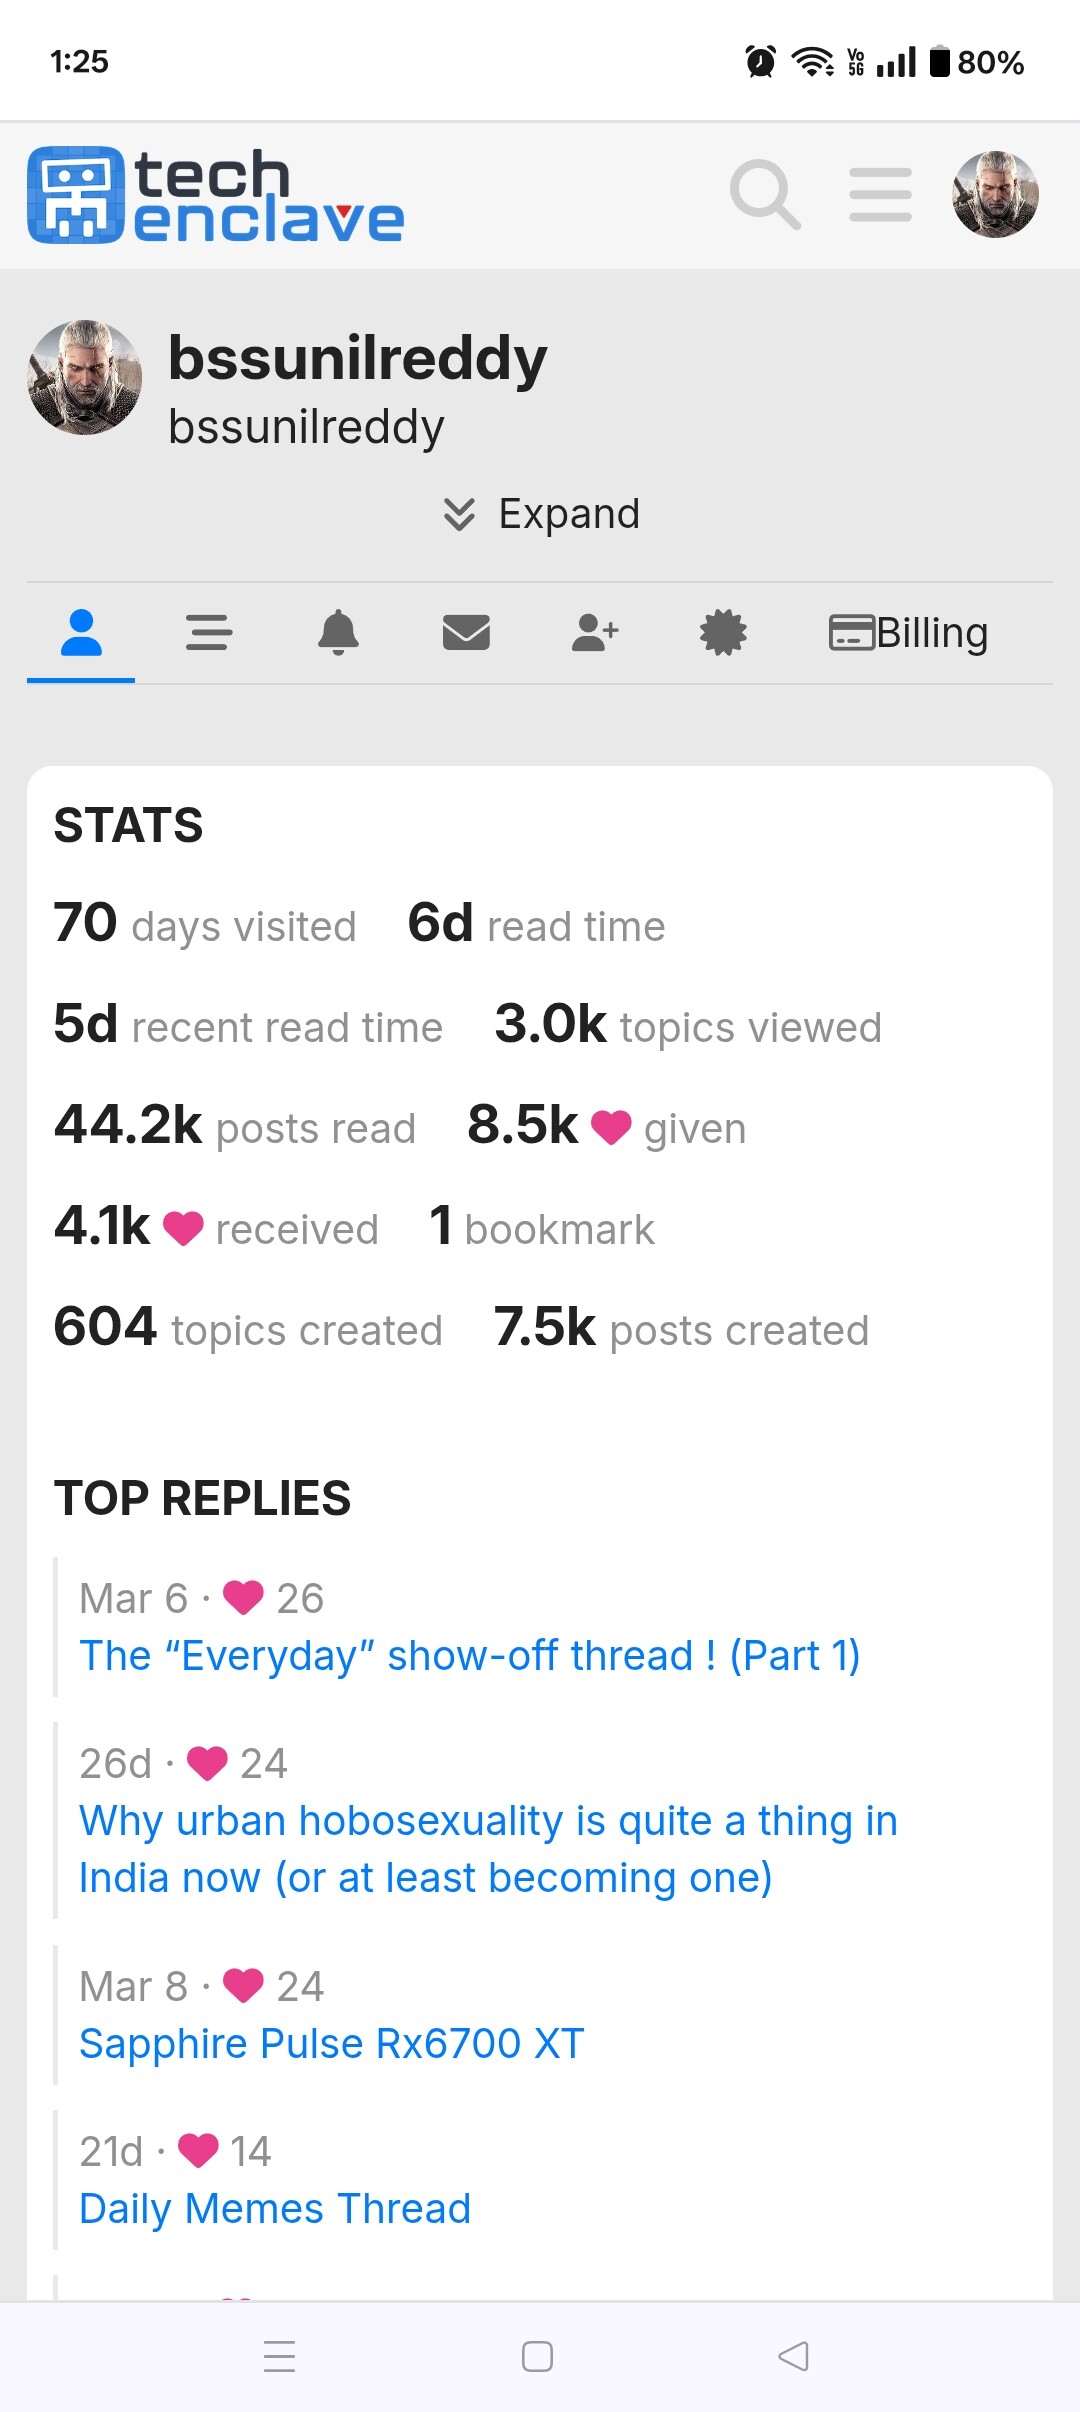Open the search magnifier icon
Screen dimensions: 1080x2412
(x=765, y=194)
